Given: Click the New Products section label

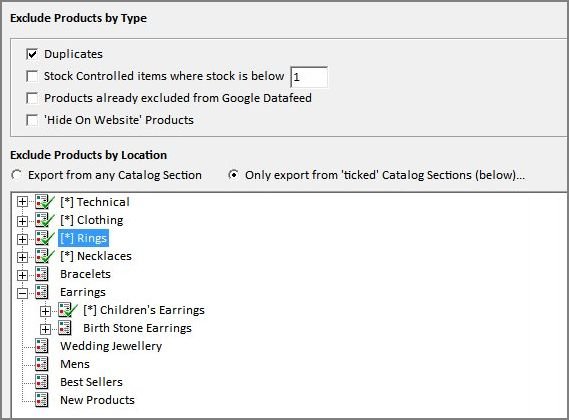Looking at the screenshot, I should click(x=97, y=400).
